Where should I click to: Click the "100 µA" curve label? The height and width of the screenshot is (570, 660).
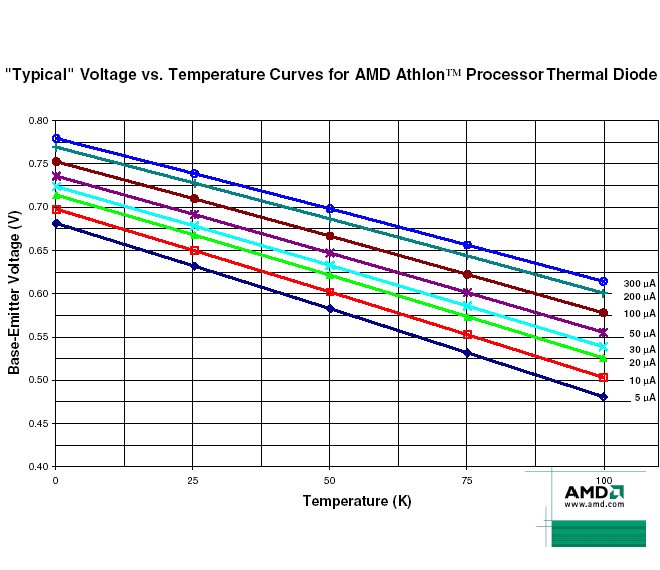coord(639,314)
